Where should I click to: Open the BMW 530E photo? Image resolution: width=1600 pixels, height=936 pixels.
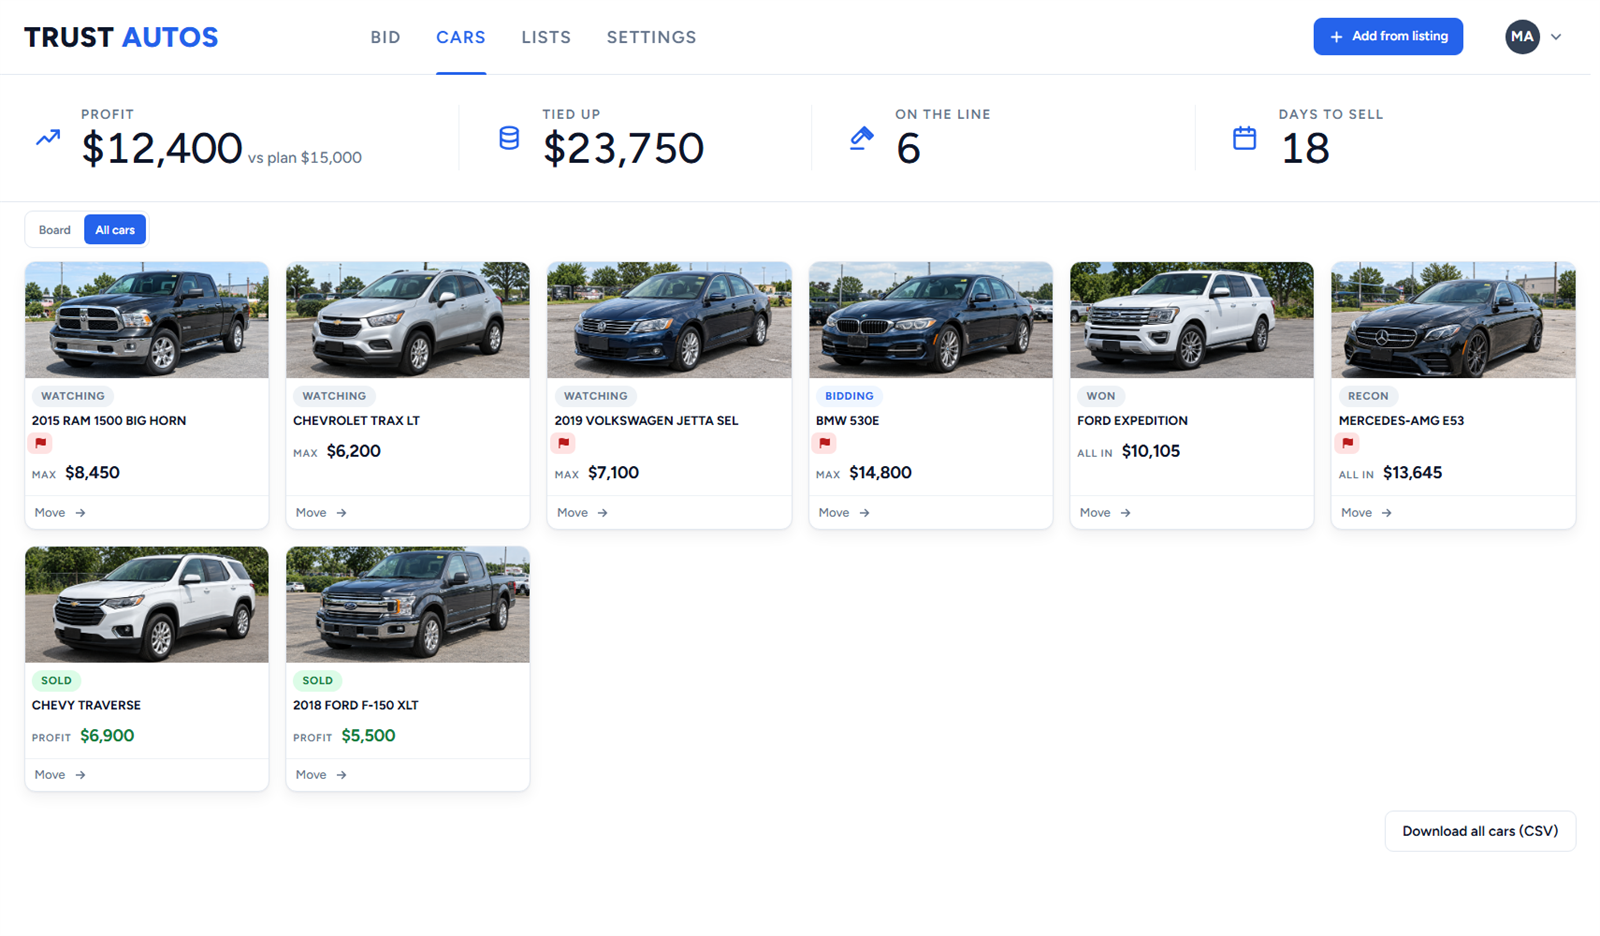(931, 320)
